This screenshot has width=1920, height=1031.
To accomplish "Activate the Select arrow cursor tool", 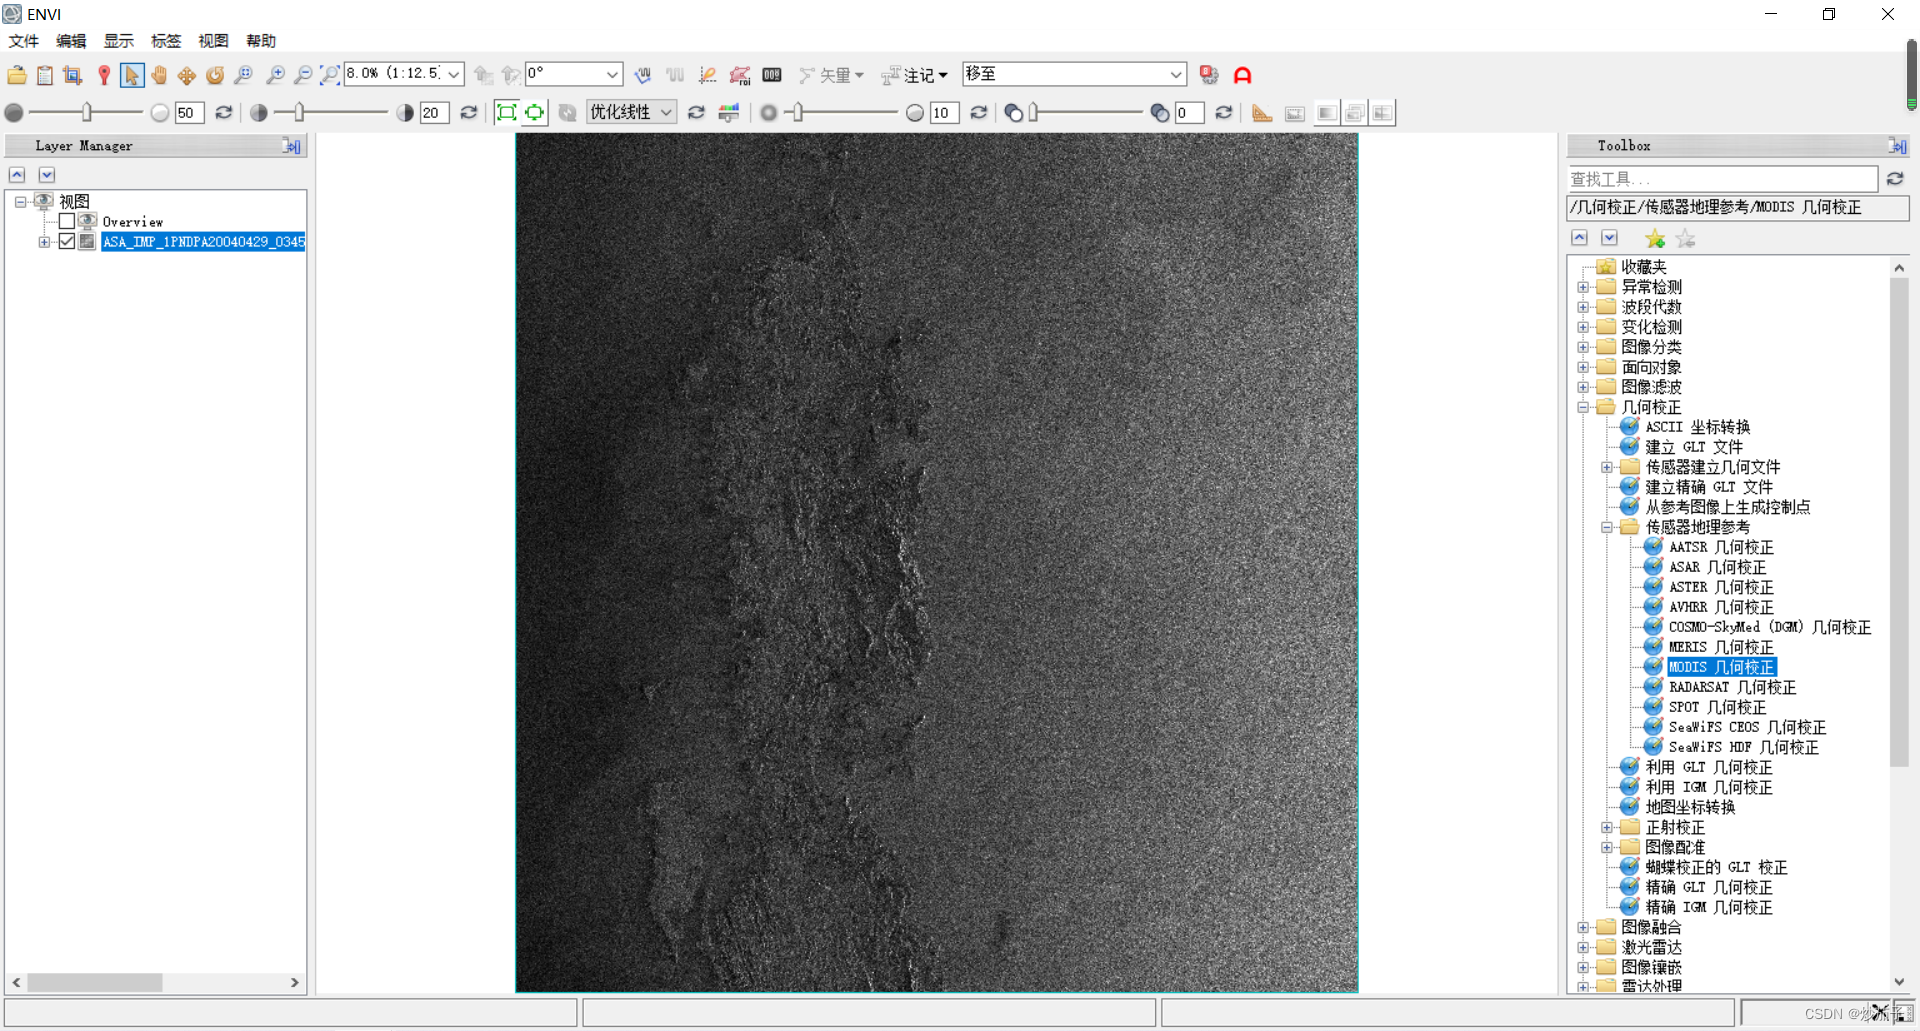I will click(x=131, y=75).
